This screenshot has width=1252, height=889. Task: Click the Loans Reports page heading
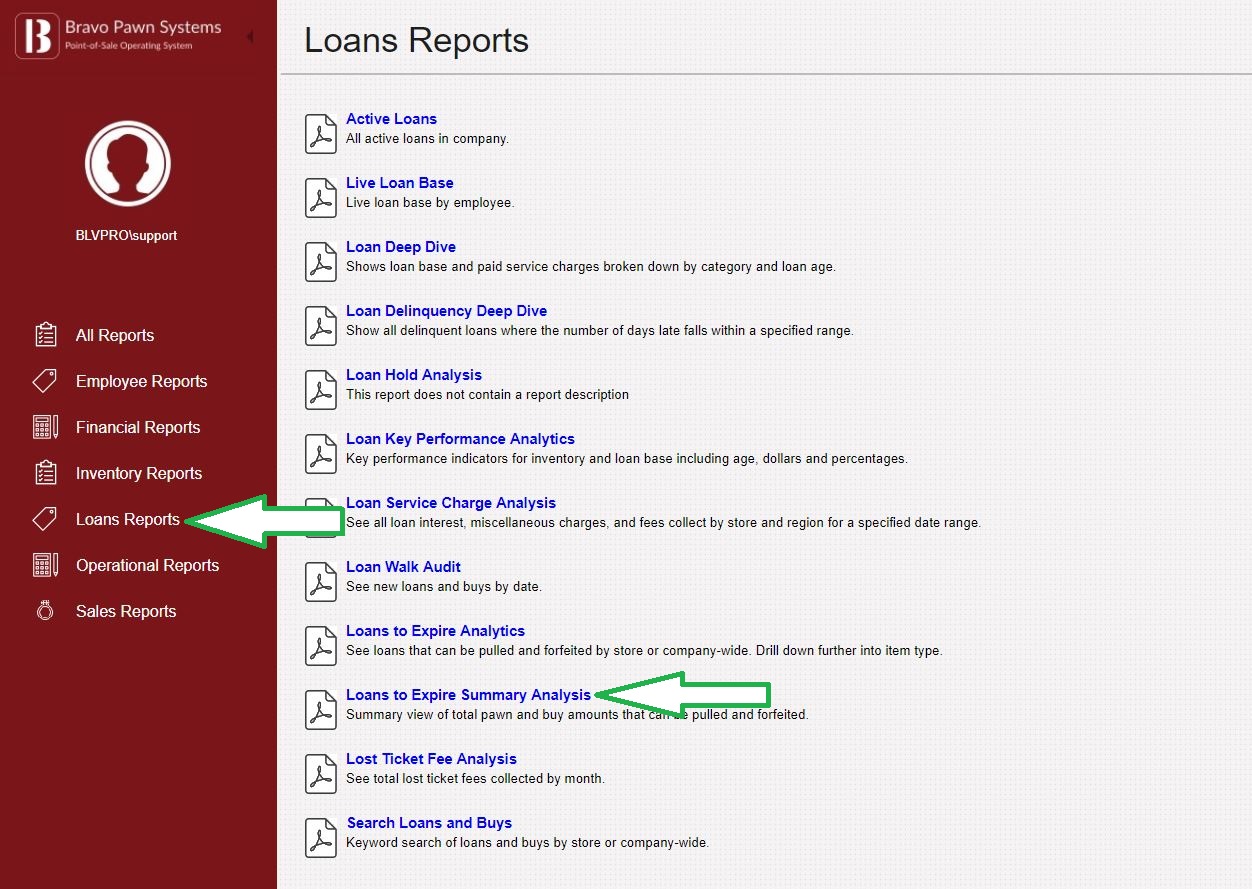(x=417, y=41)
